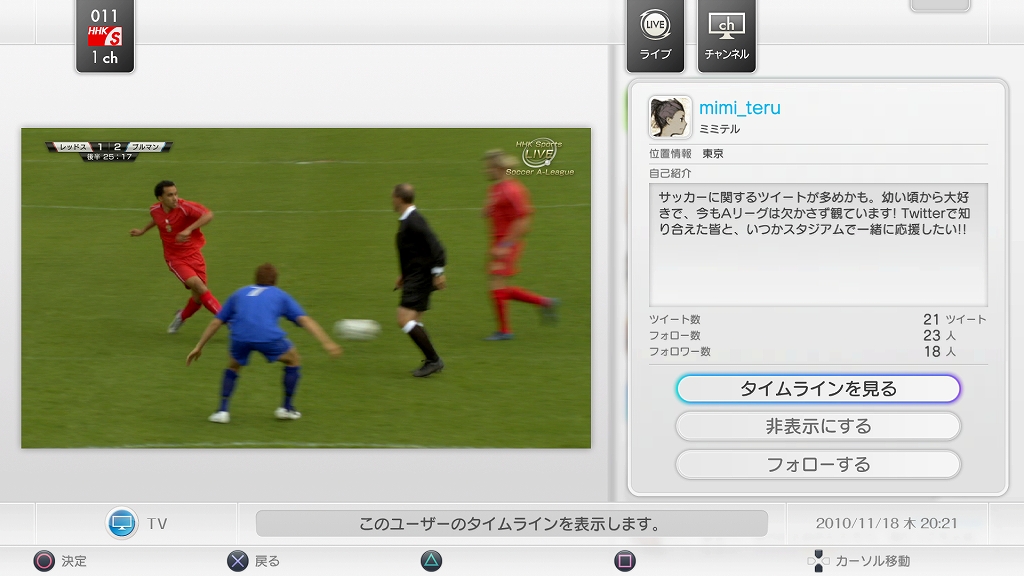
Task: Click the hint text このユーザーのタイムラインを表示します。
Action: [511, 524]
